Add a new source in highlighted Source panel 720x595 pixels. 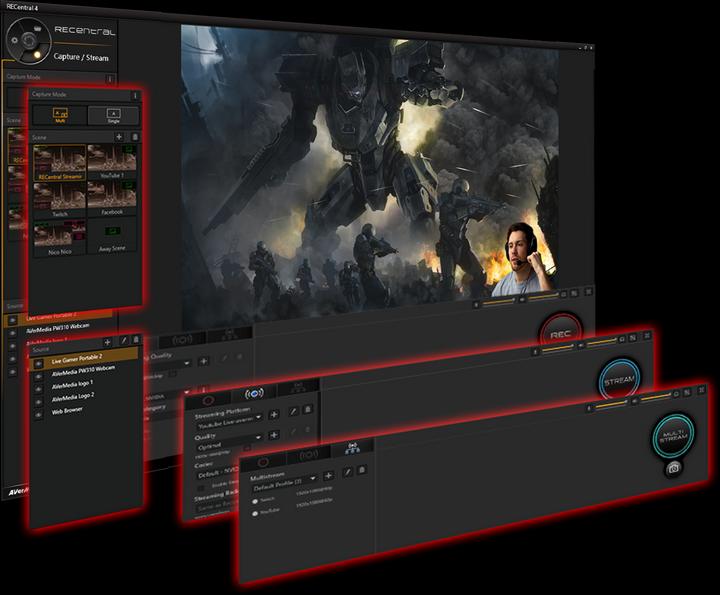tap(107, 342)
